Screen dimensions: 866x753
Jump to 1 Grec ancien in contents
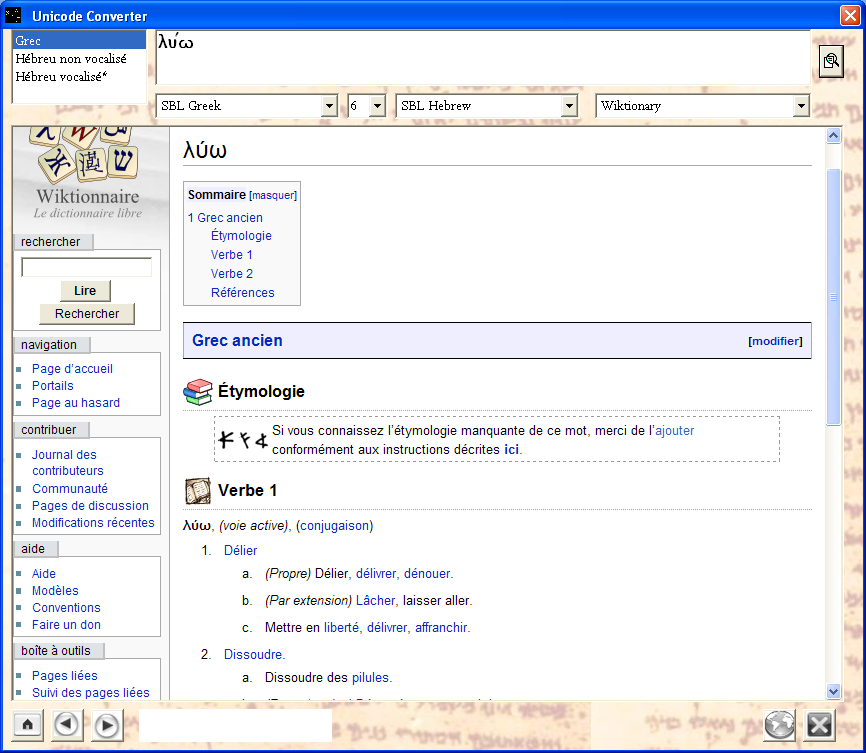point(225,218)
